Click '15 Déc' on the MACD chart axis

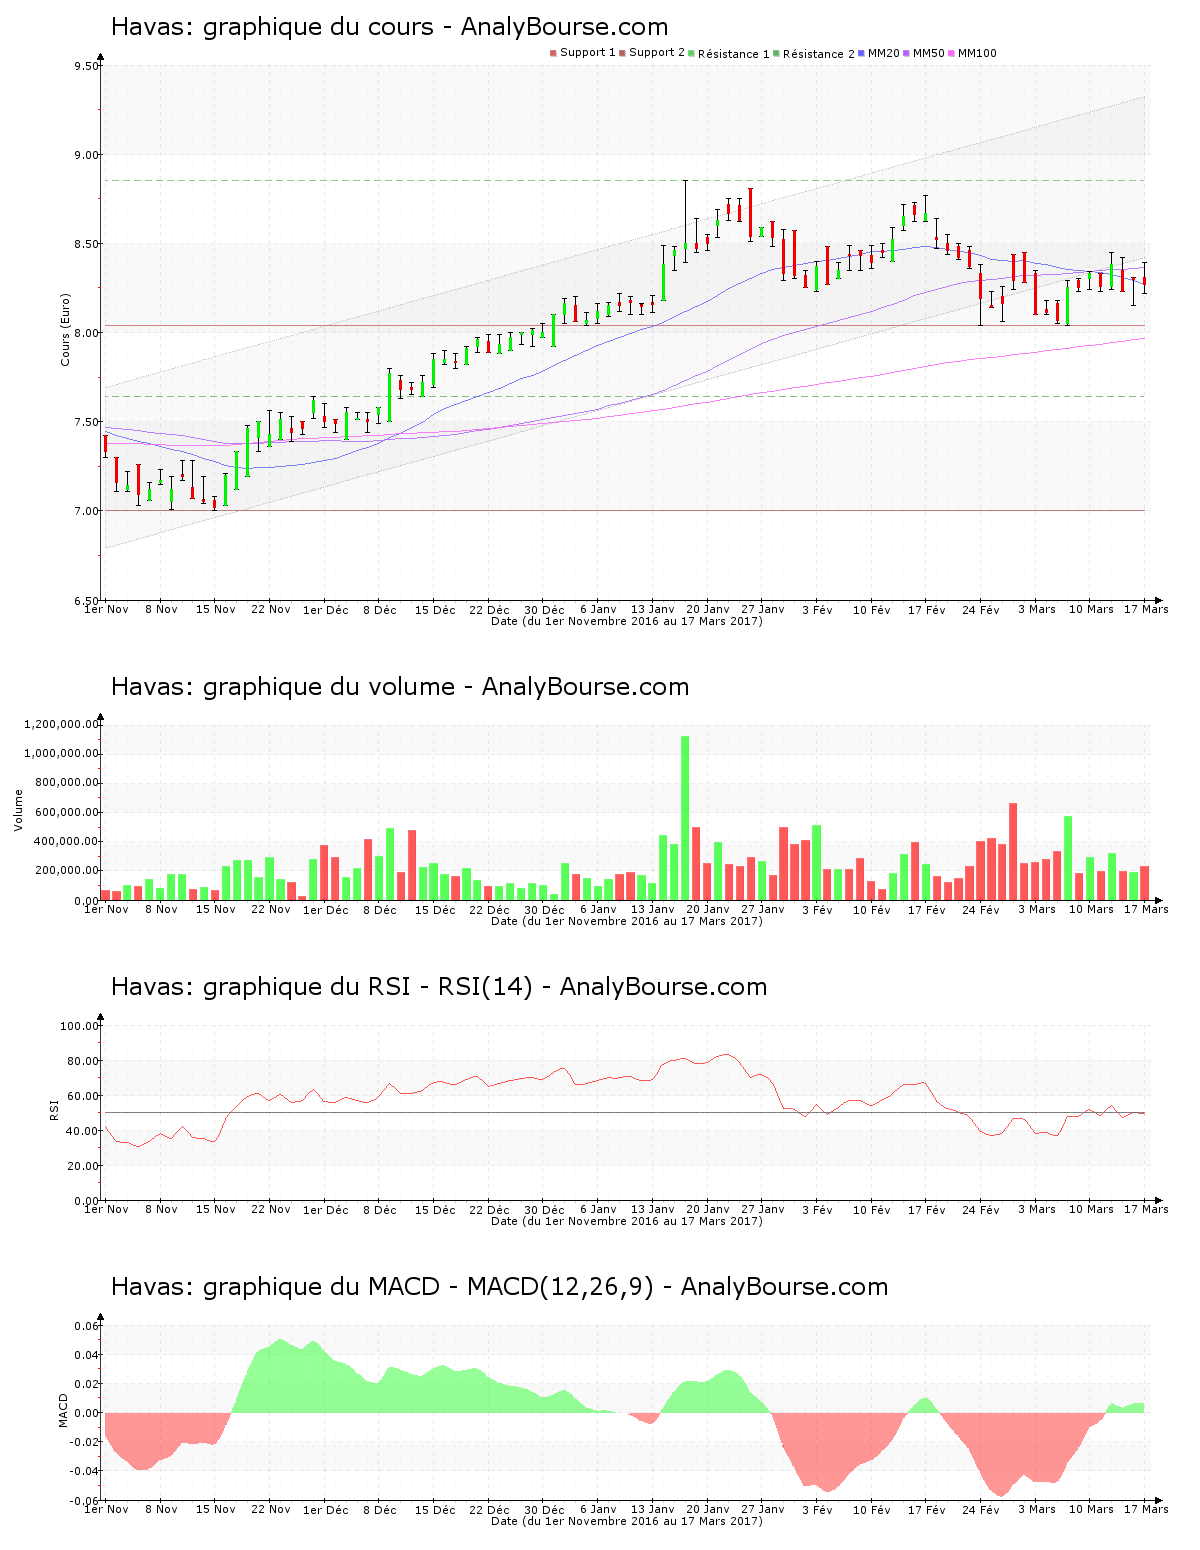point(435,1510)
